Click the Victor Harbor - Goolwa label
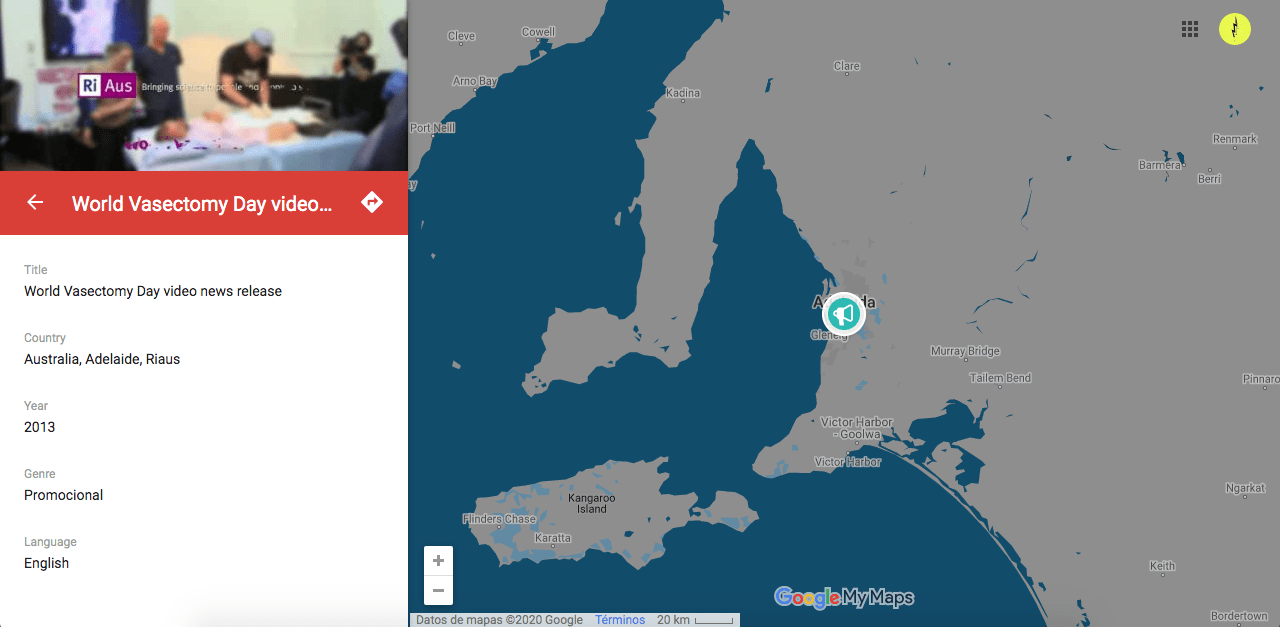Screen dimensions: 1280x627 pos(851,428)
